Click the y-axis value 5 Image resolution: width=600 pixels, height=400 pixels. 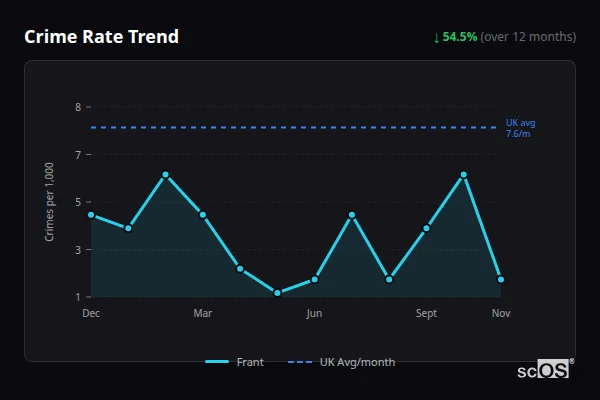coord(78,202)
